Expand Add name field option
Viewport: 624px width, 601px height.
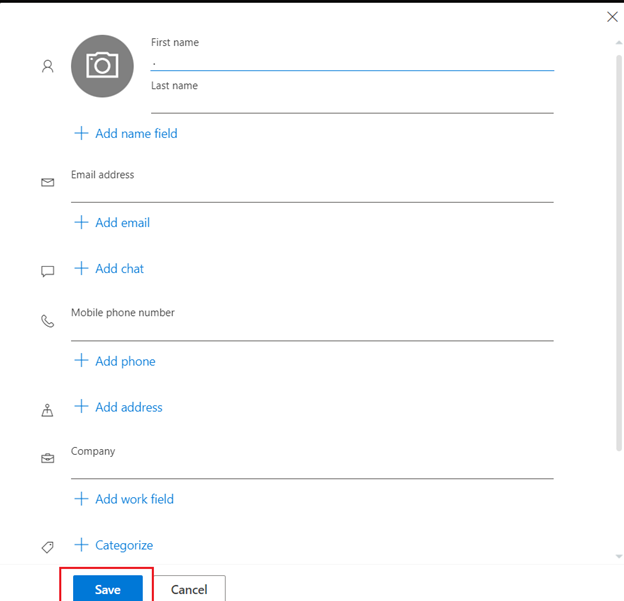click(126, 133)
